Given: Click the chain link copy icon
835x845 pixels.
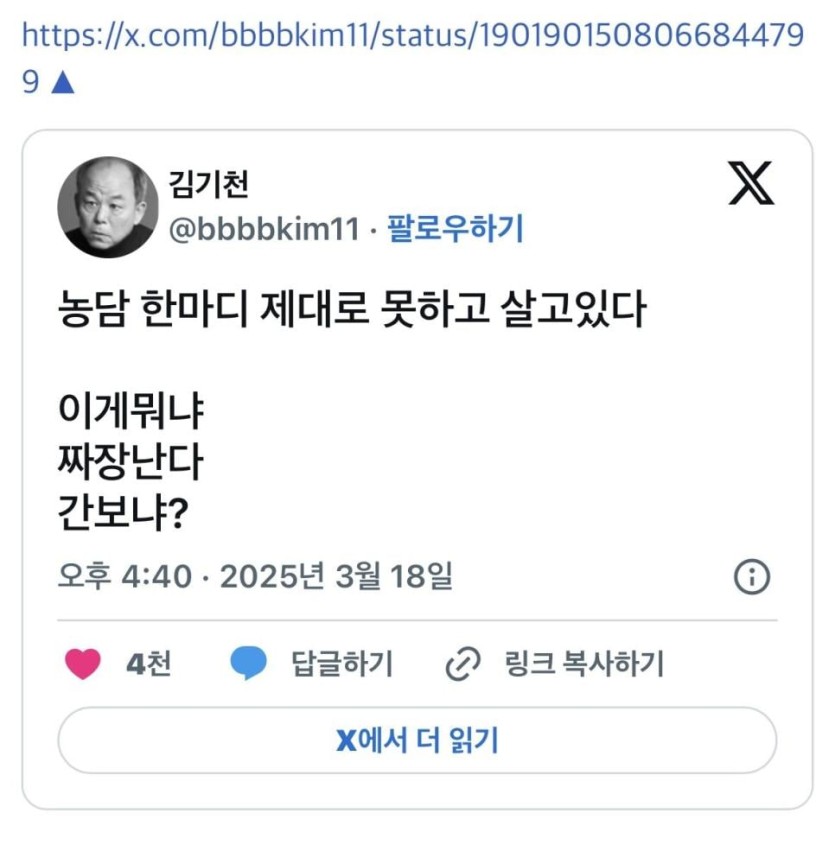Looking at the screenshot, I should click(462, 664).
